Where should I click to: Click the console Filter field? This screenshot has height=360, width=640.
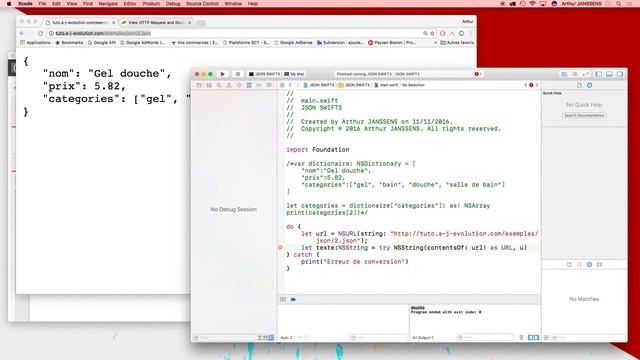[x=485, y=338]
